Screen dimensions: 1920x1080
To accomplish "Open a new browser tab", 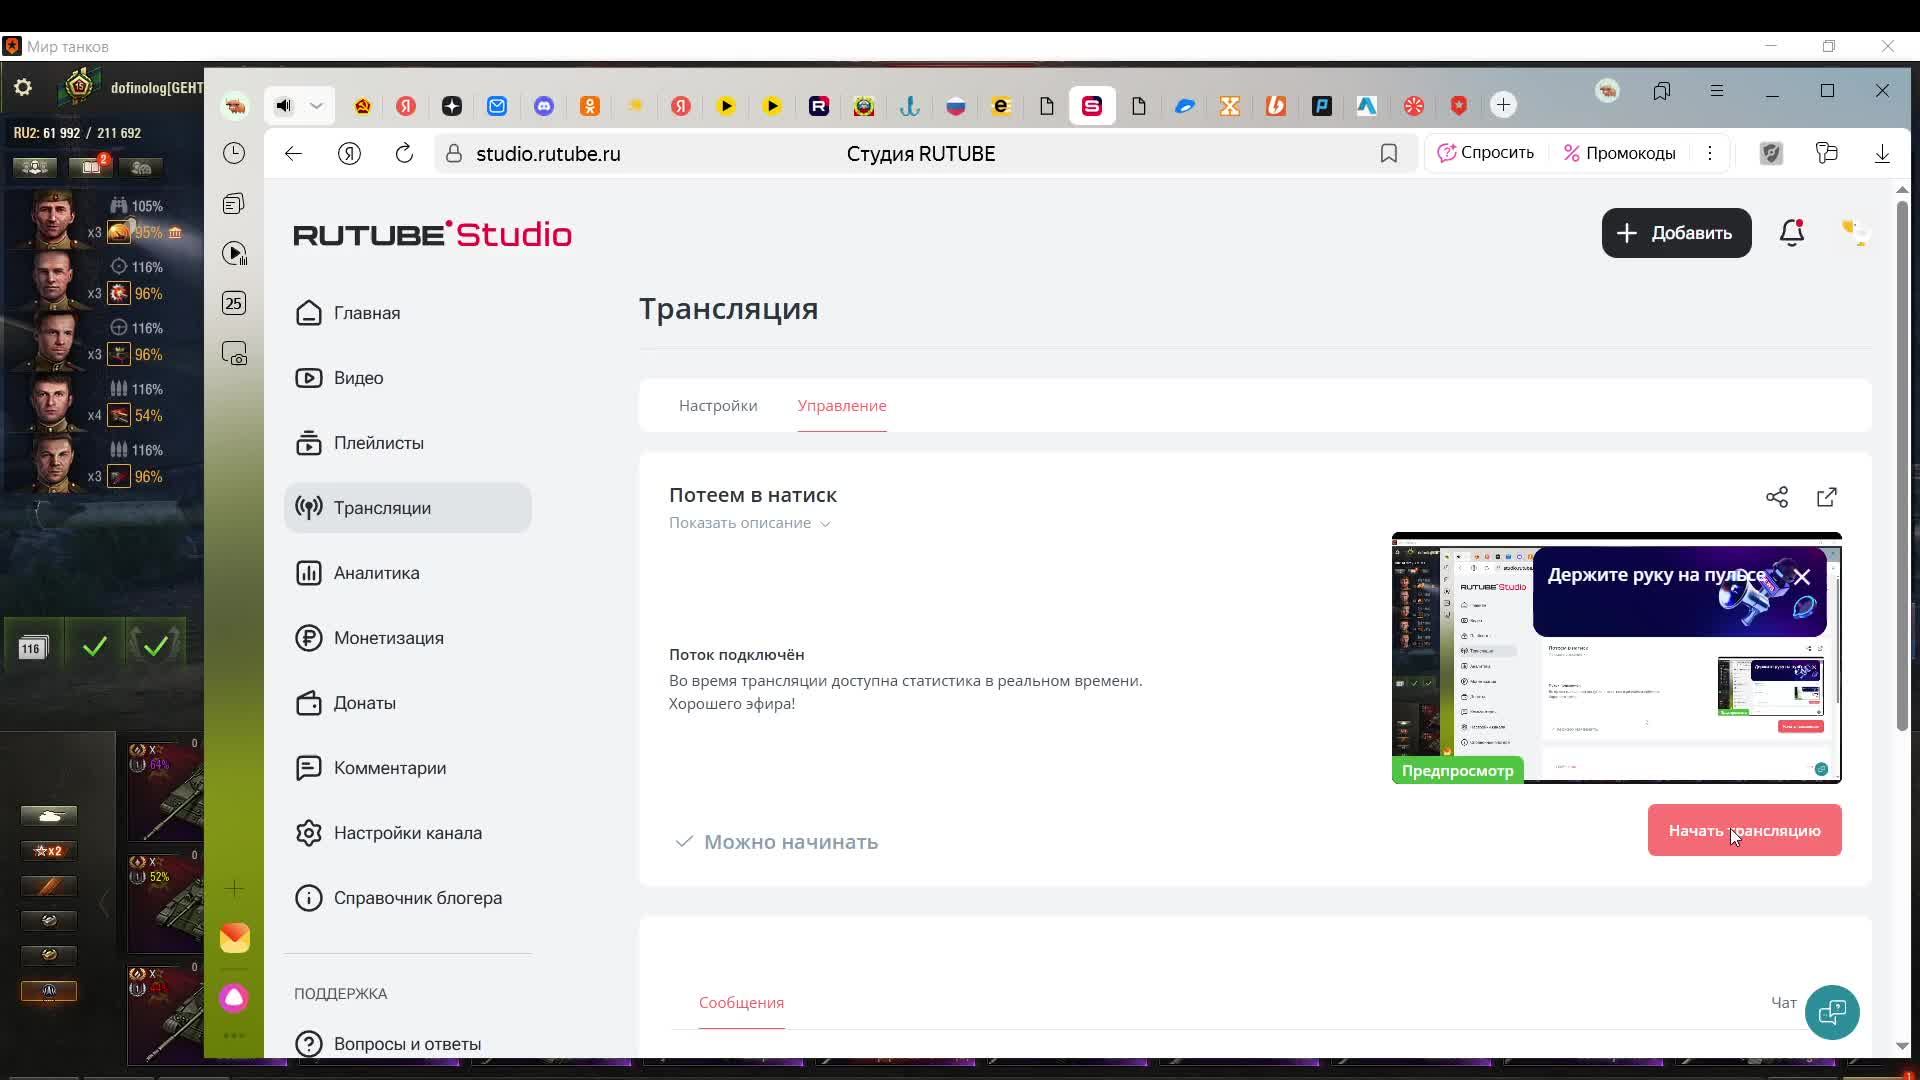I will click(1503, 105).
